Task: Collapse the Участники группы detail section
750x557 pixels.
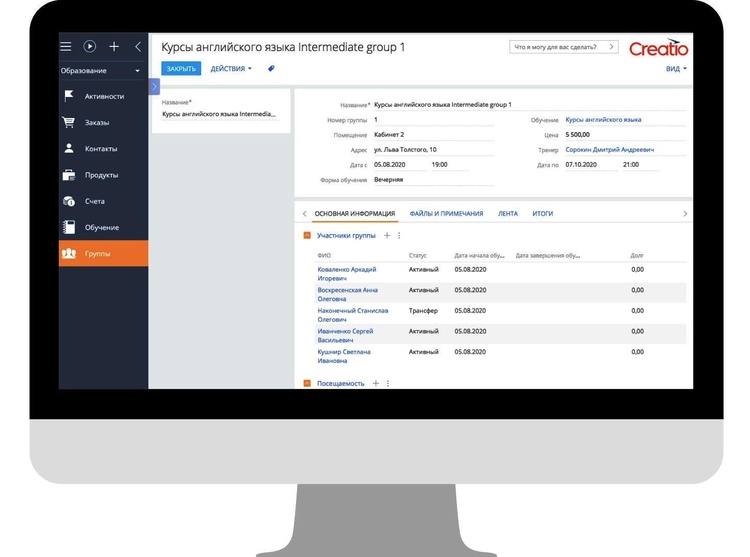Action: pyautogui.click(x=307, y=235)
